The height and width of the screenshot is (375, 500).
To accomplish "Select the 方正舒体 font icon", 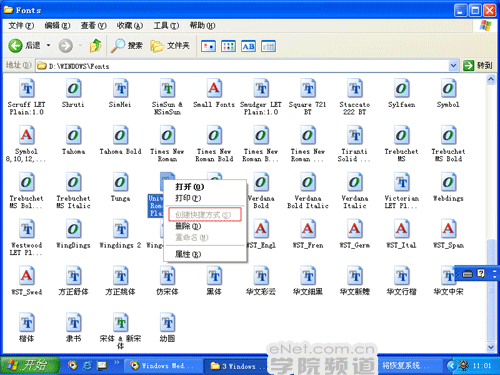I will point(73,276).
